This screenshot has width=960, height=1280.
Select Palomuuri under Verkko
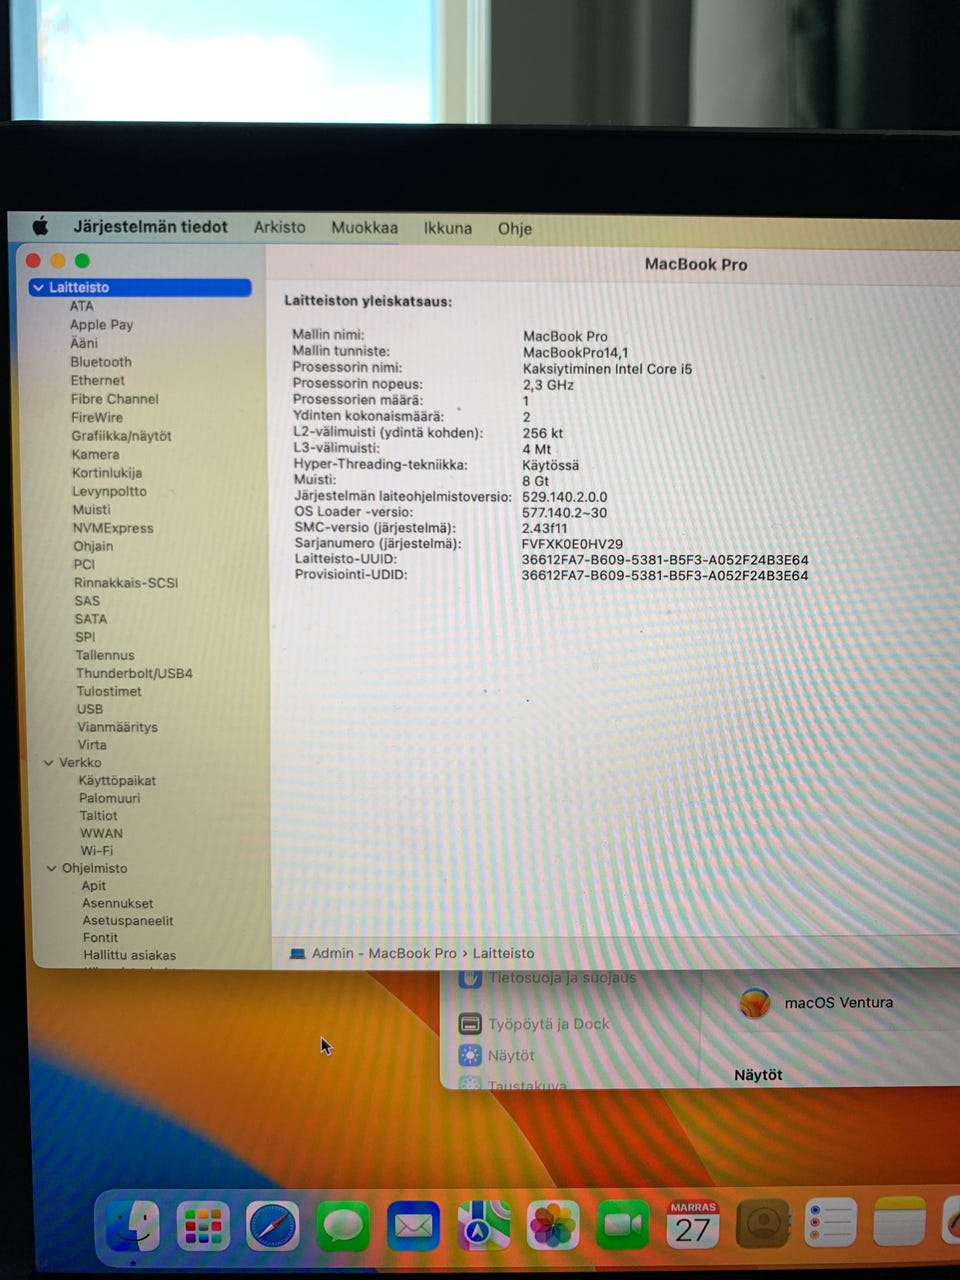(x=110, y=798)
